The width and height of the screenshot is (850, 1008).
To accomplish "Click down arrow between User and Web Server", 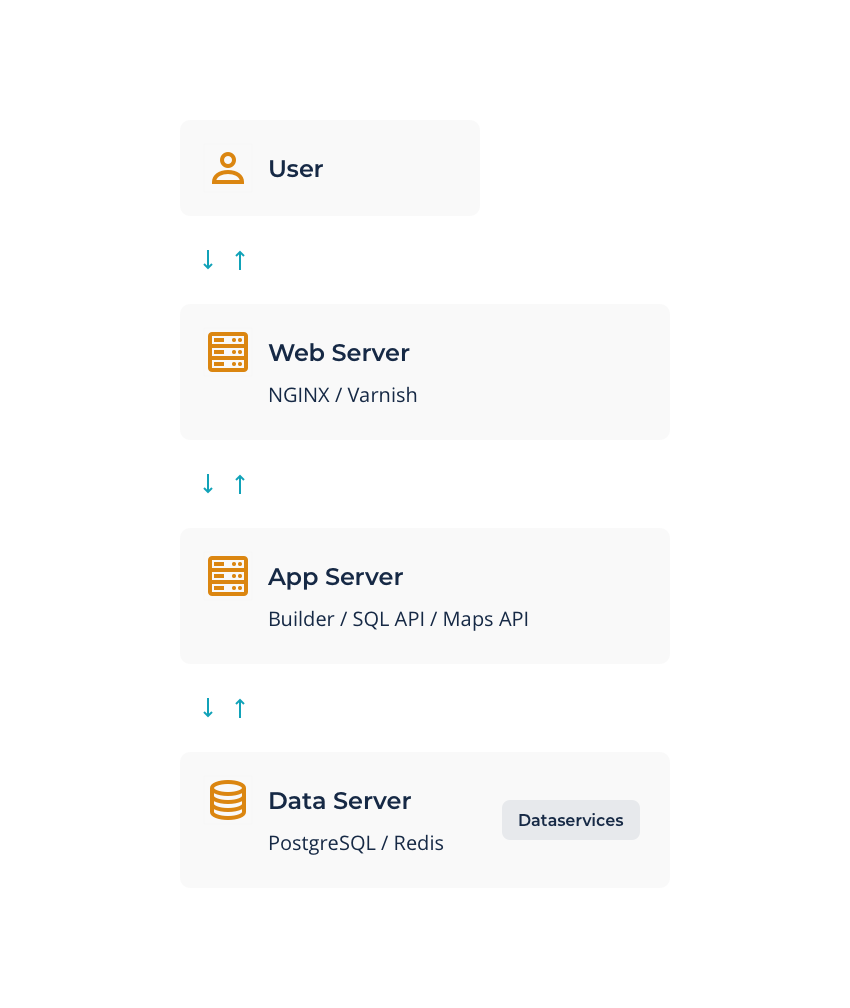I will pos(208,260).
